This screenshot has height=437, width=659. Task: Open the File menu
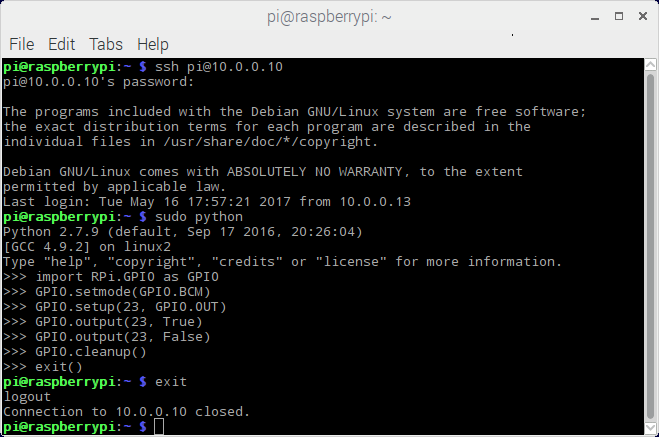[21, 44]
